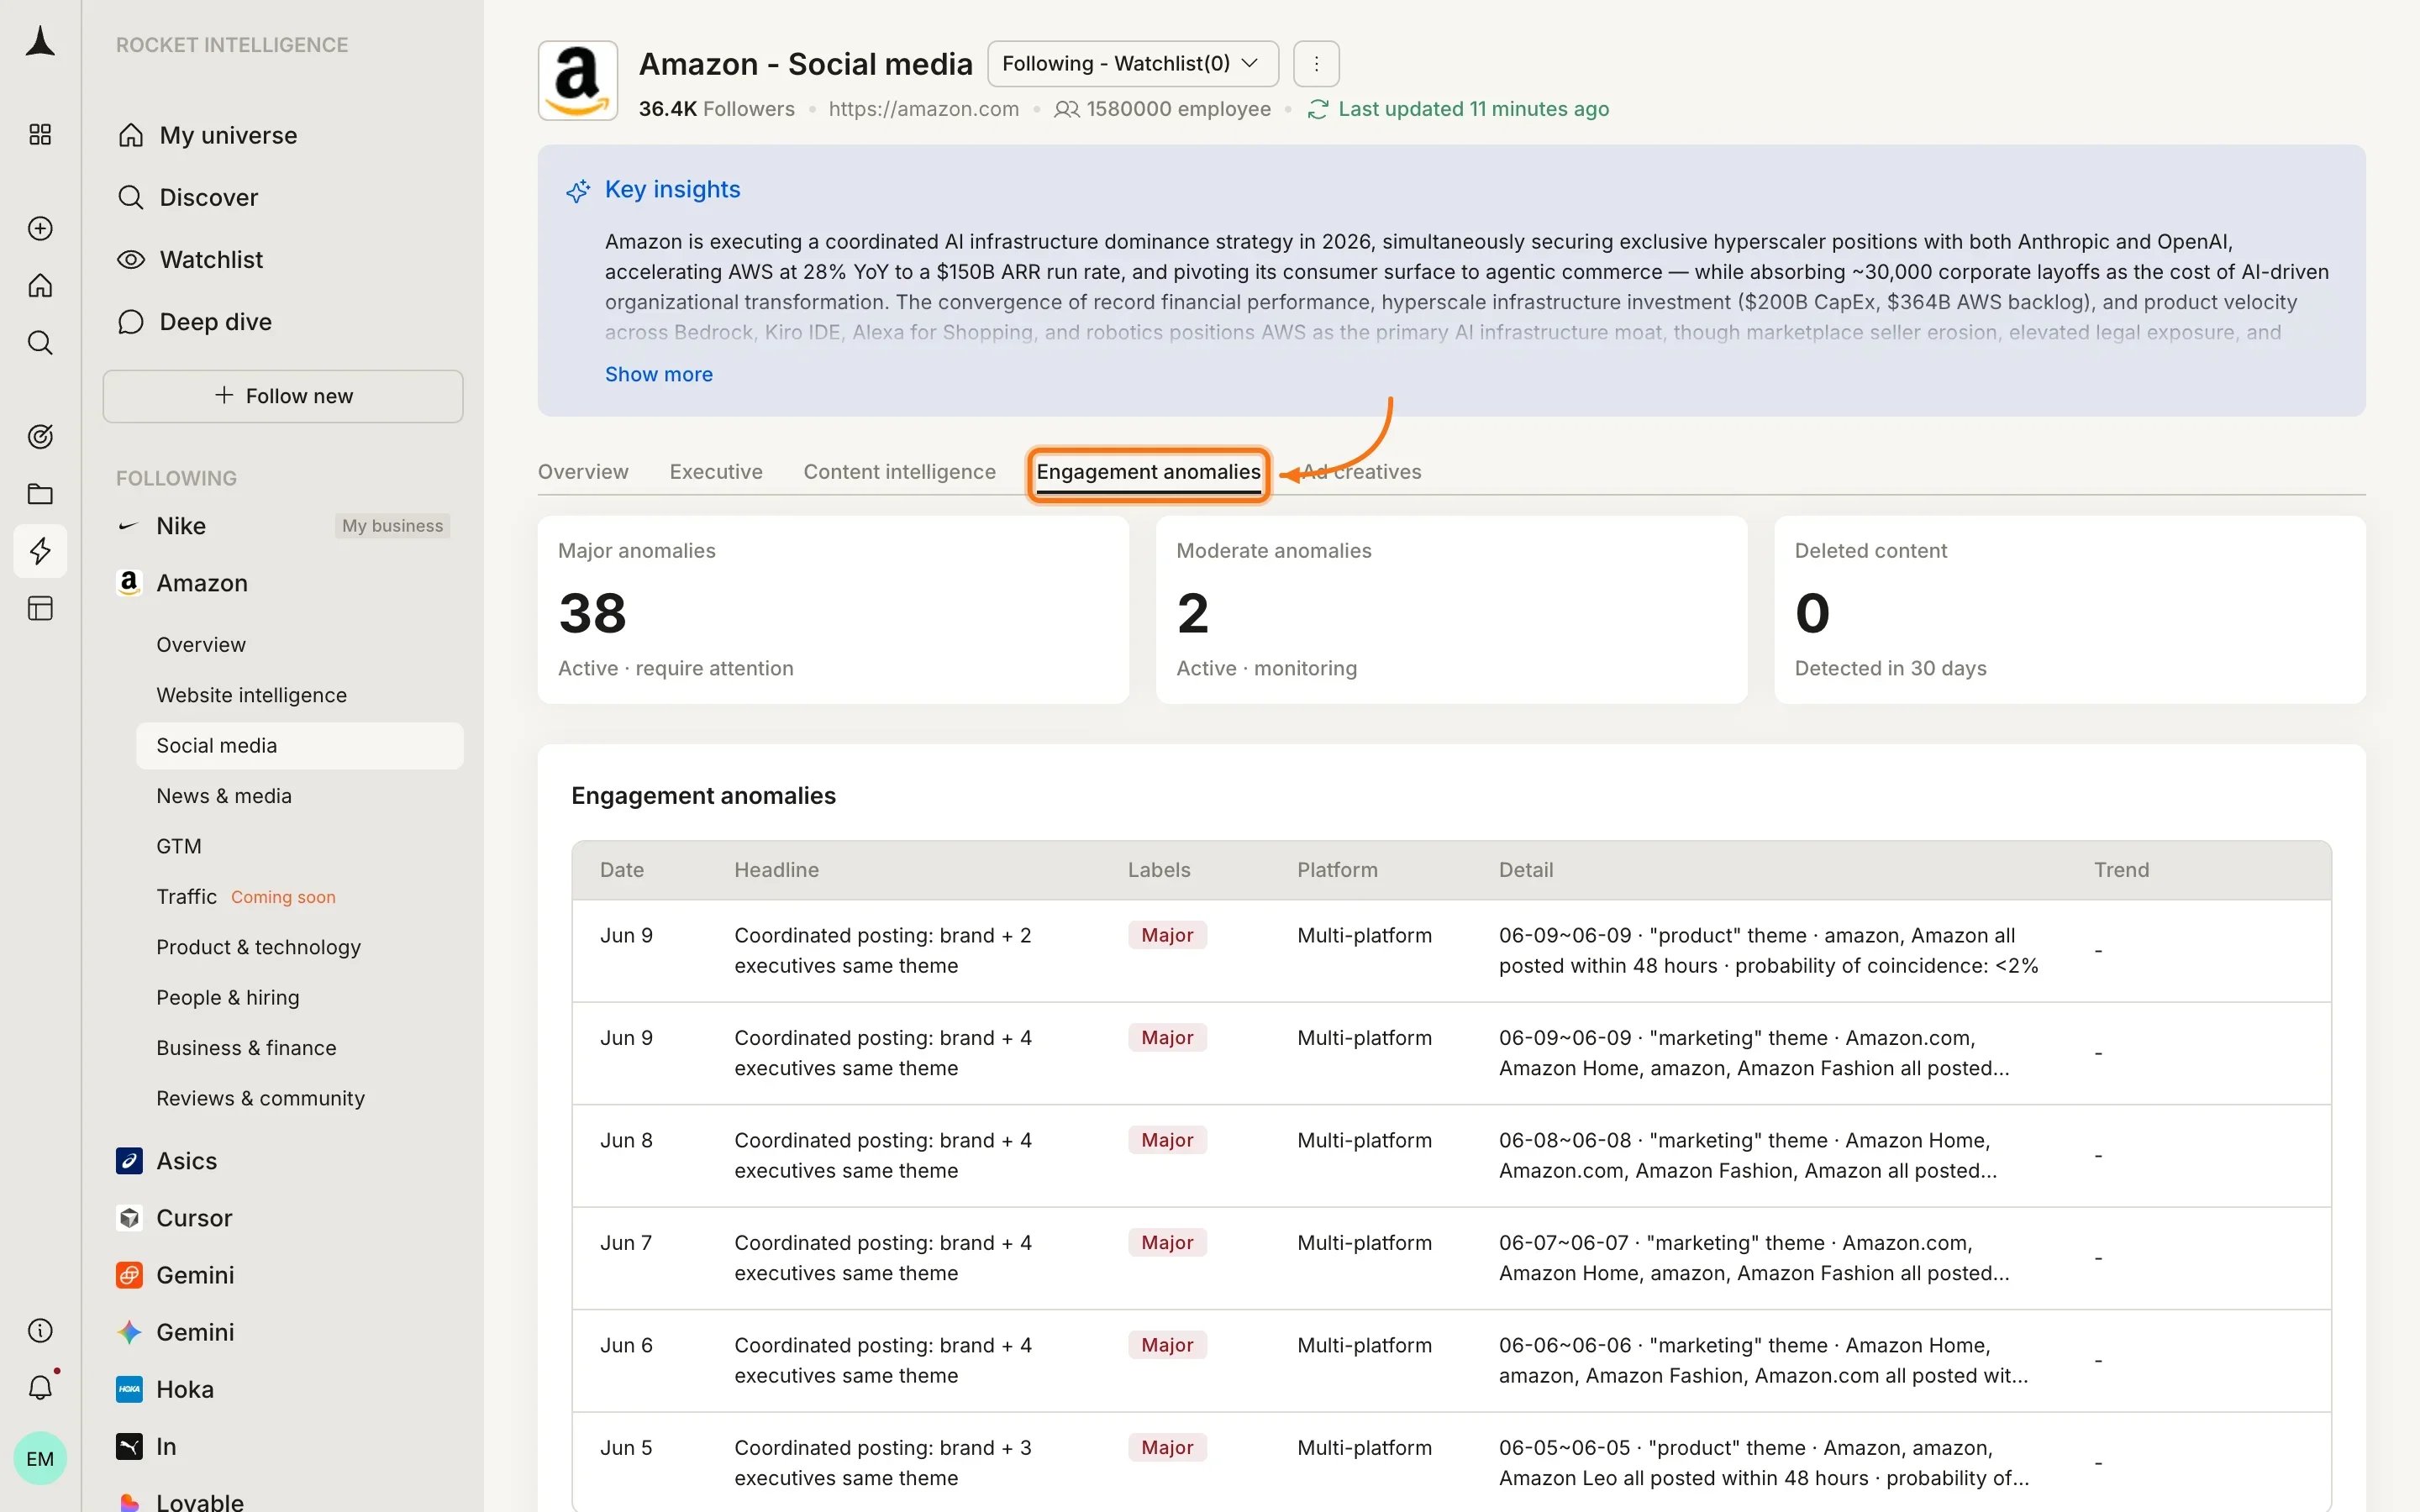Click Jun 5 headline brand + 3 executives
The width and height of the screenshot is (2420, 1512).
tap(882, 1463)
